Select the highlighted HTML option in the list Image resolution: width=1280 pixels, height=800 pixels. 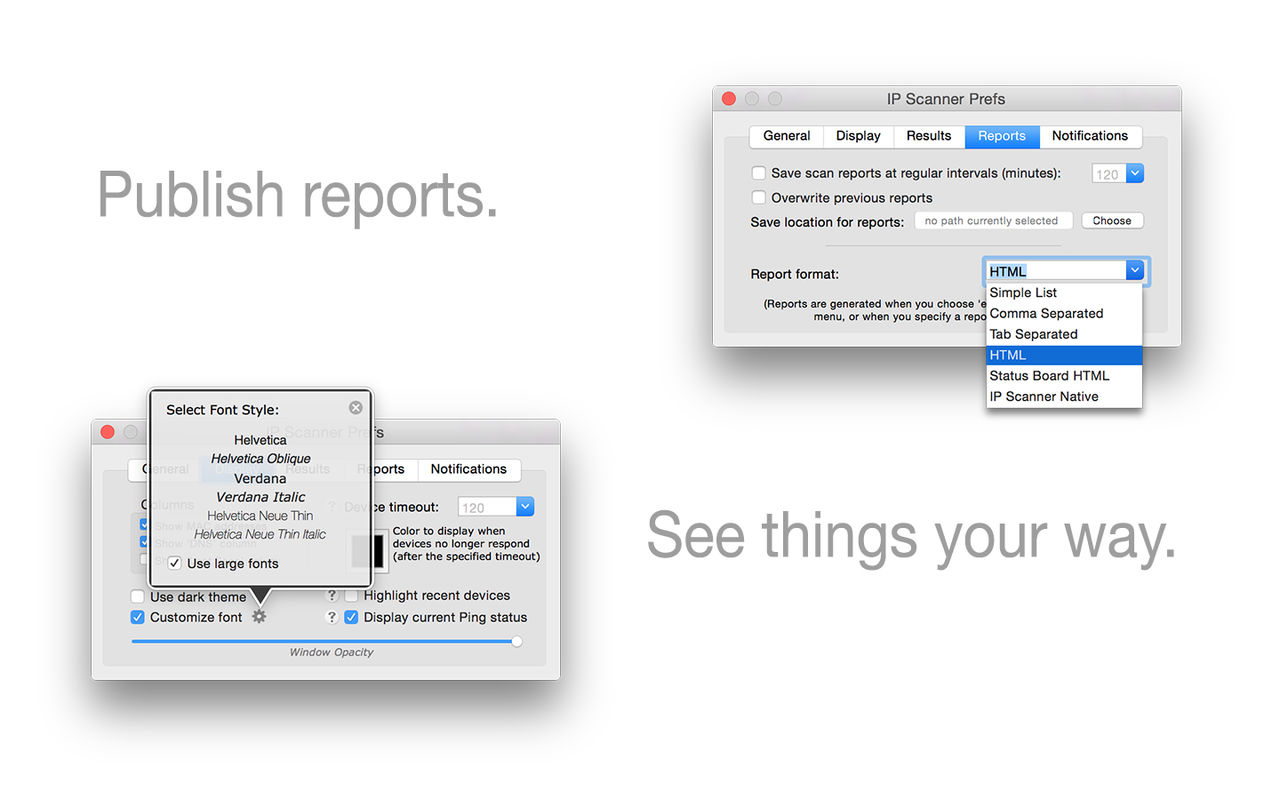click(1064, 355)
